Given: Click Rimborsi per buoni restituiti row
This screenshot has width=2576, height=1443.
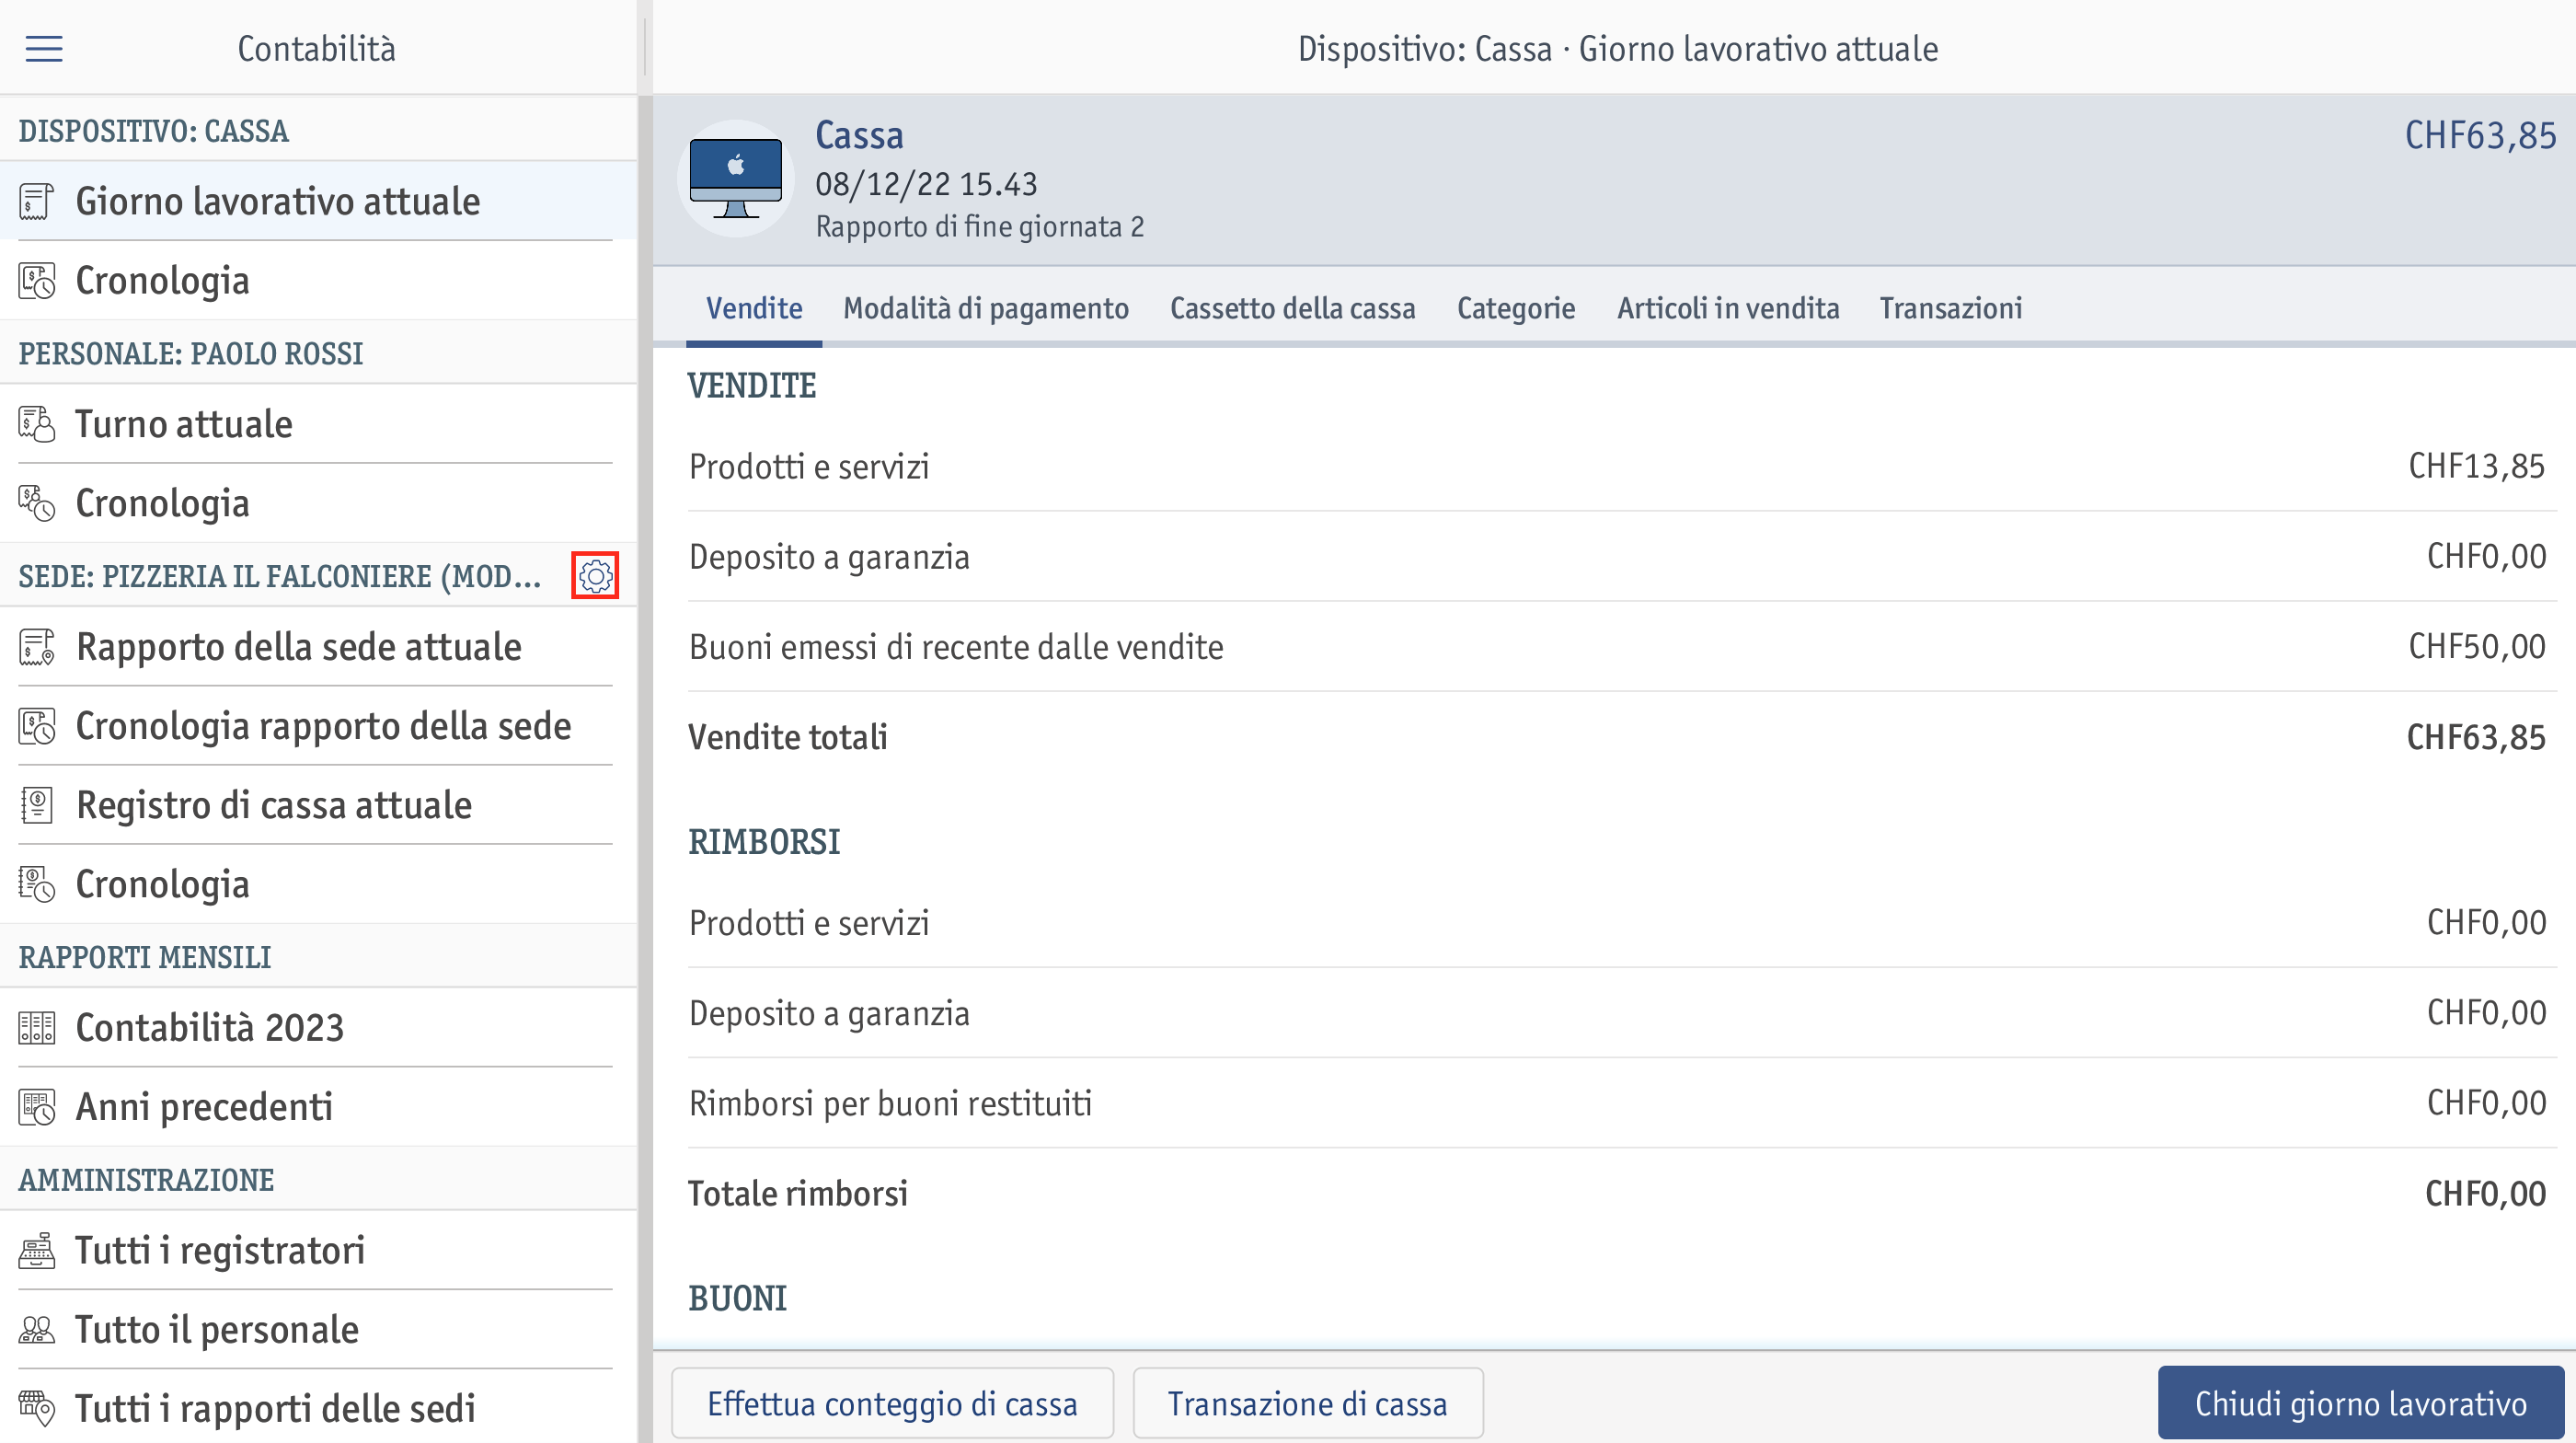Looking at the screenshot, I should (1621, 1103).
